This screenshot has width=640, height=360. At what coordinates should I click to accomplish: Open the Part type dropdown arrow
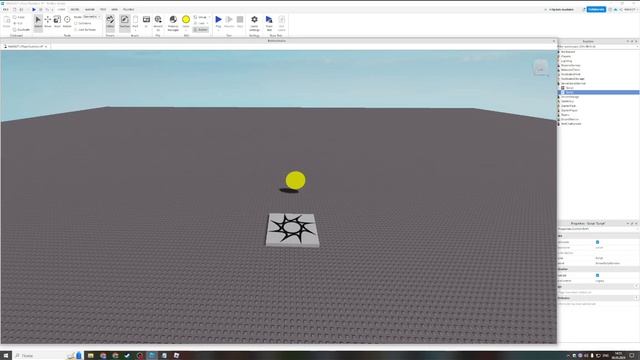point(135,30)
